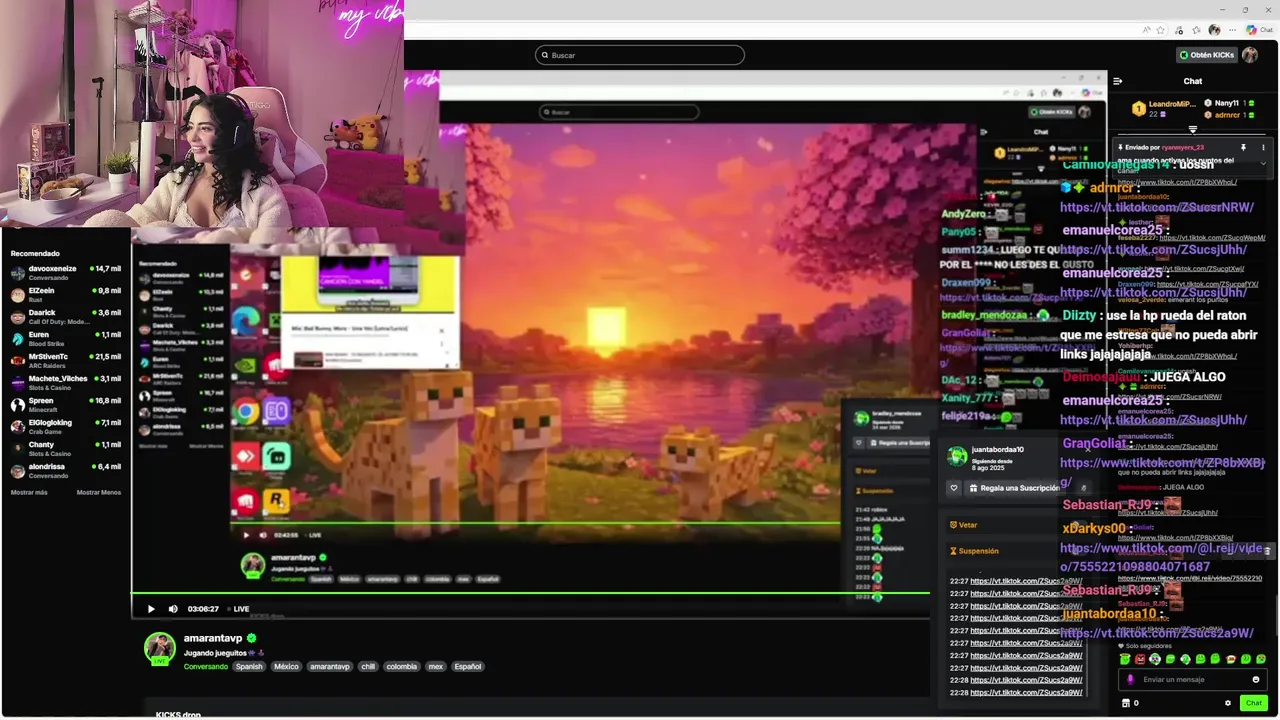Open admrcr tiktok link ZSucsrNRW
The width and height of the screenshot is (1280, 720).
(x=1157, y=207)
